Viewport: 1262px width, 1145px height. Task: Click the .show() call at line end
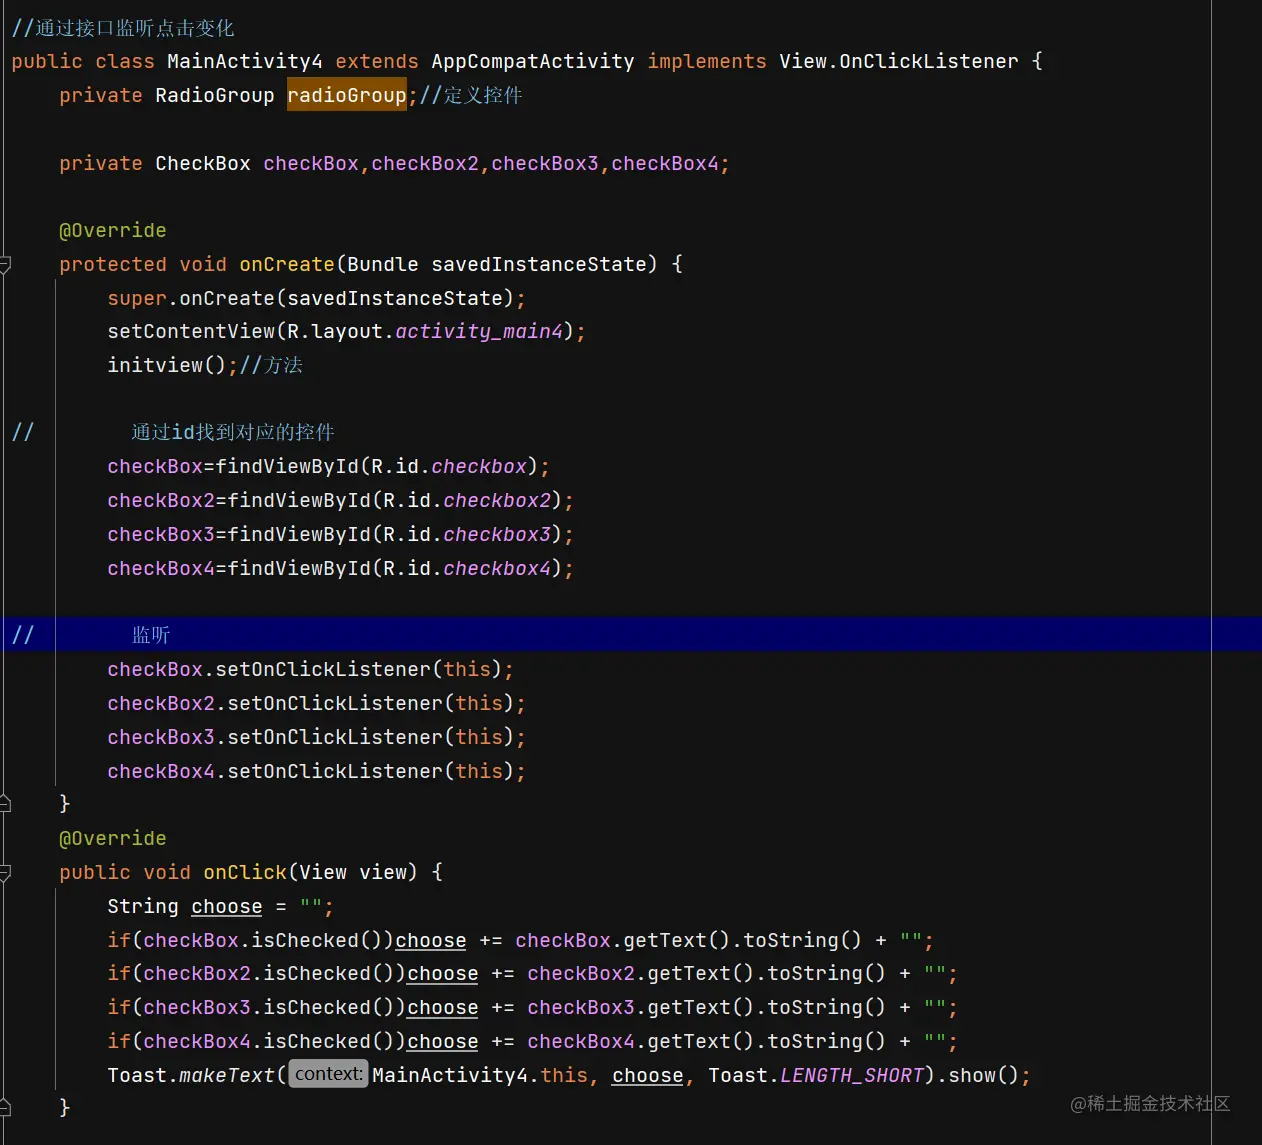point(978,1075)
